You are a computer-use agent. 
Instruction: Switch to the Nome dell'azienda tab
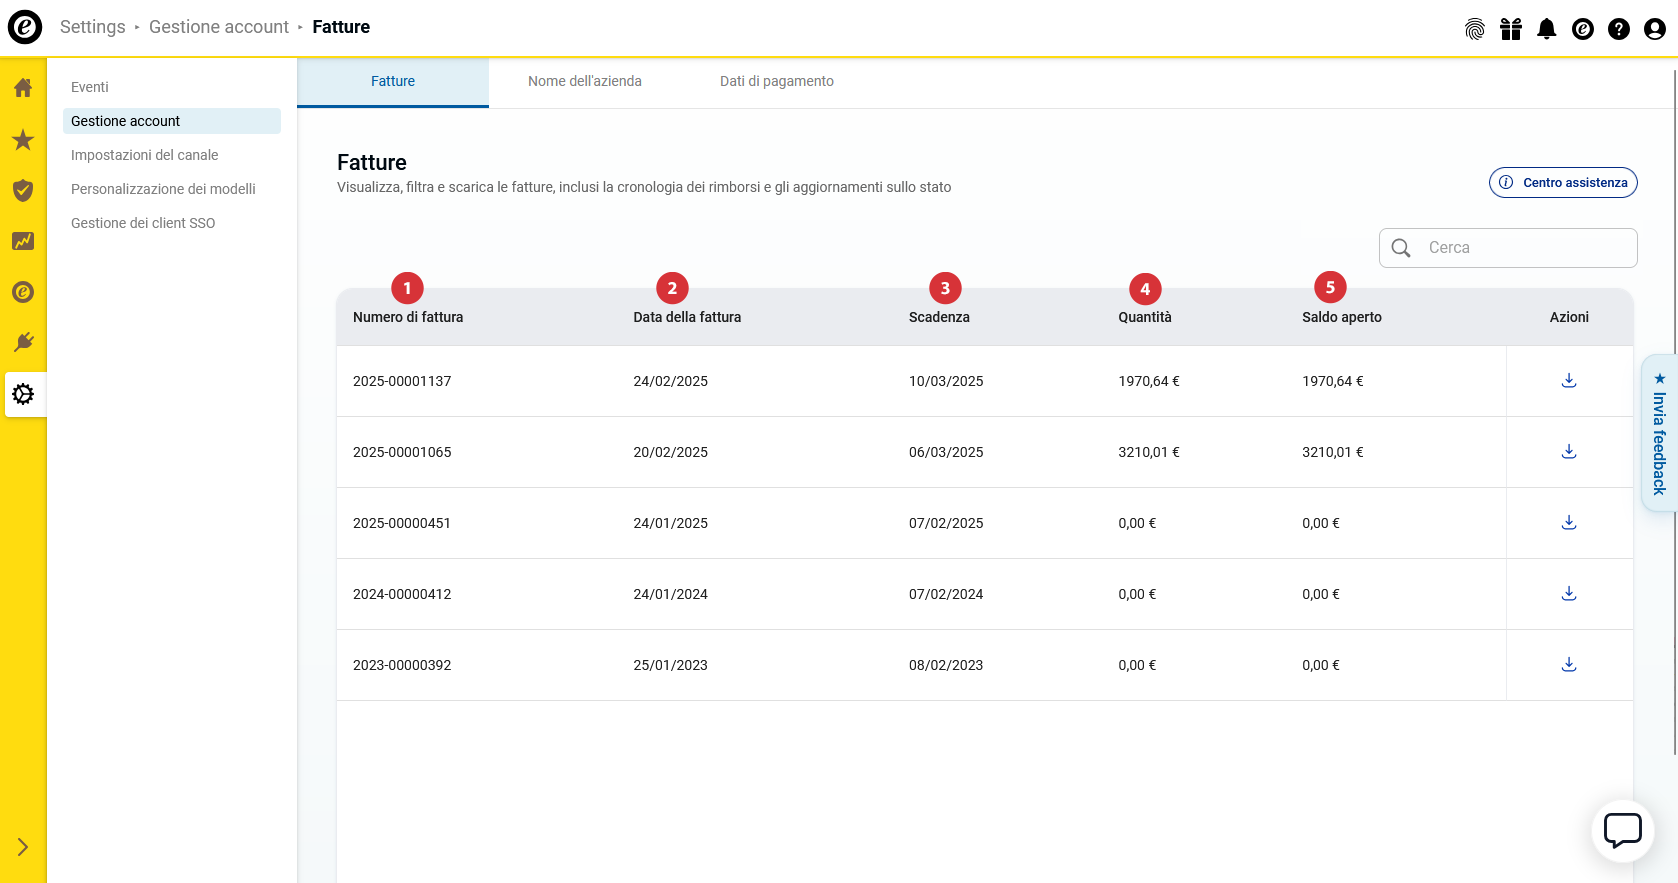pos(584,81)
